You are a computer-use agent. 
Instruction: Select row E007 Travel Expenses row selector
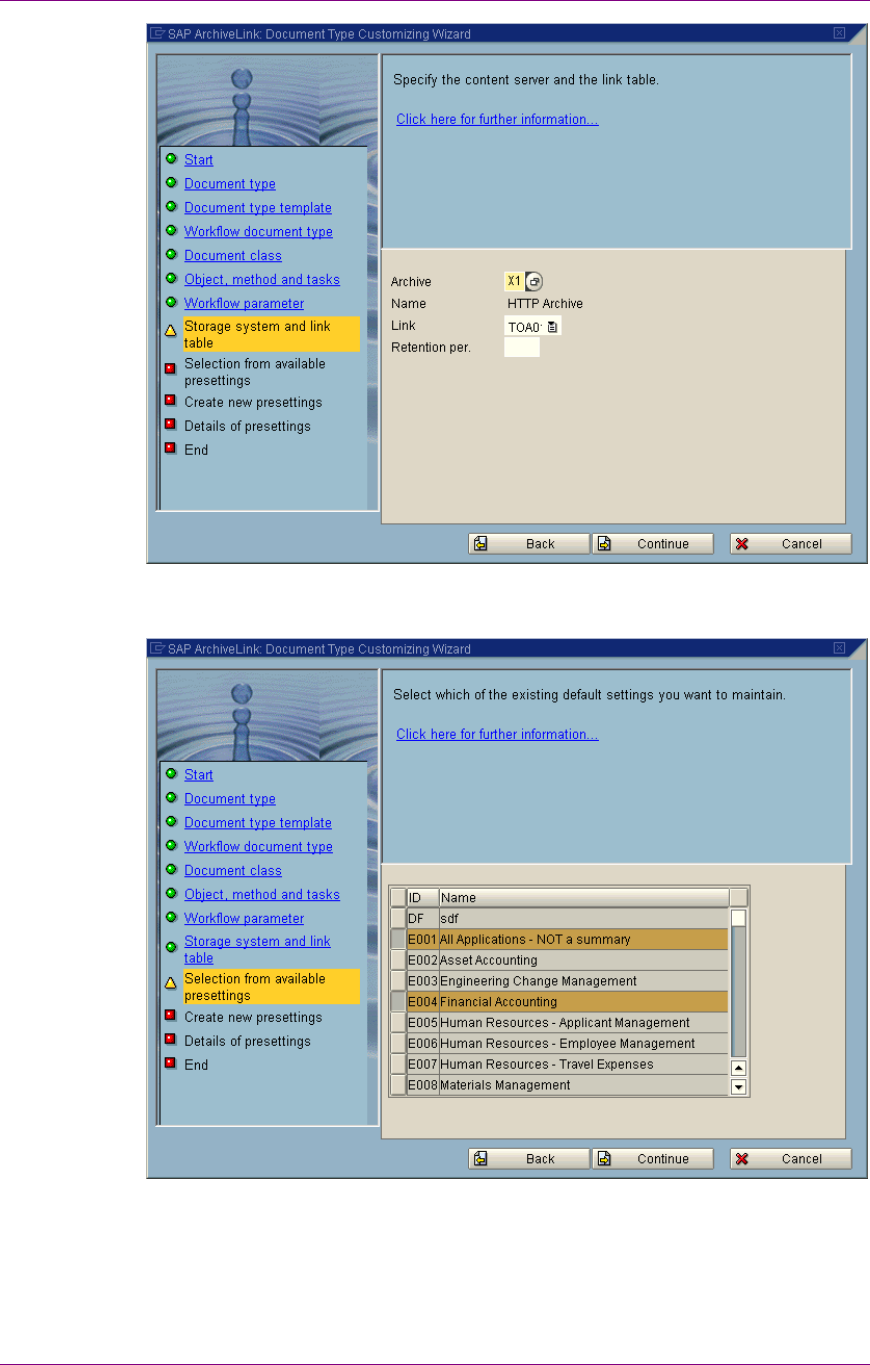(398, 1065)
